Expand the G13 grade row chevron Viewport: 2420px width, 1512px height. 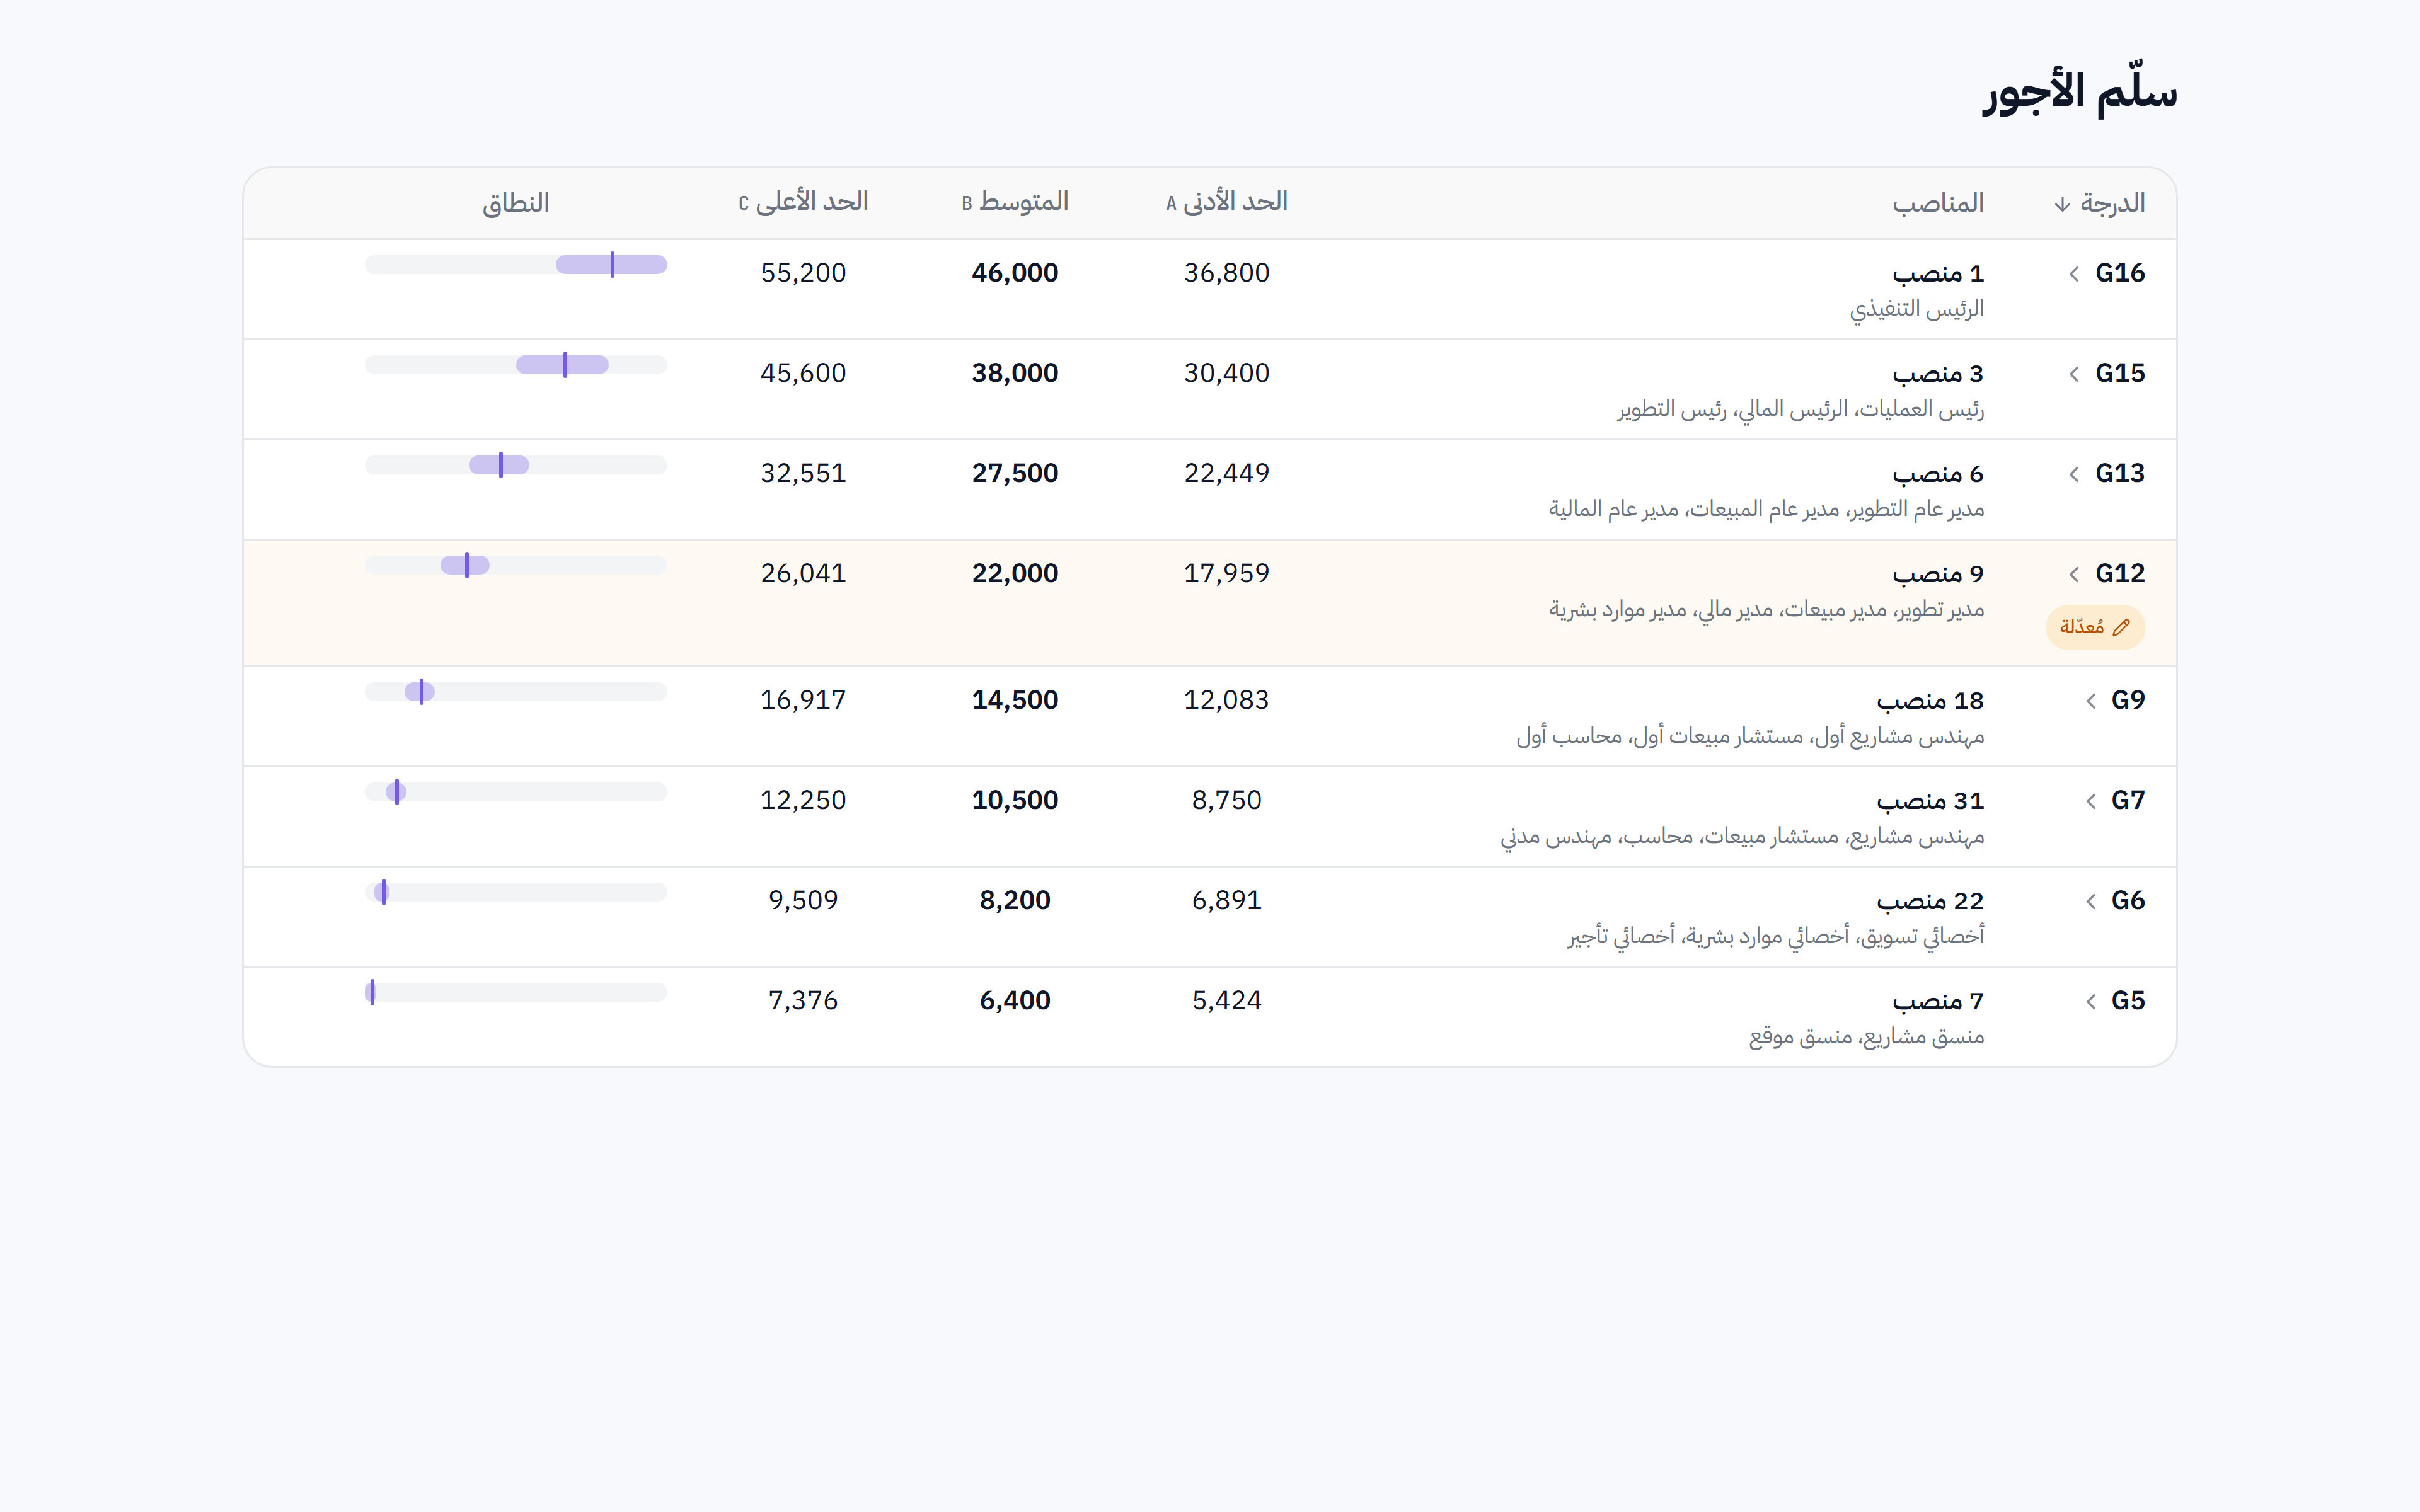pyautogui.click(x=2074, y=473)
